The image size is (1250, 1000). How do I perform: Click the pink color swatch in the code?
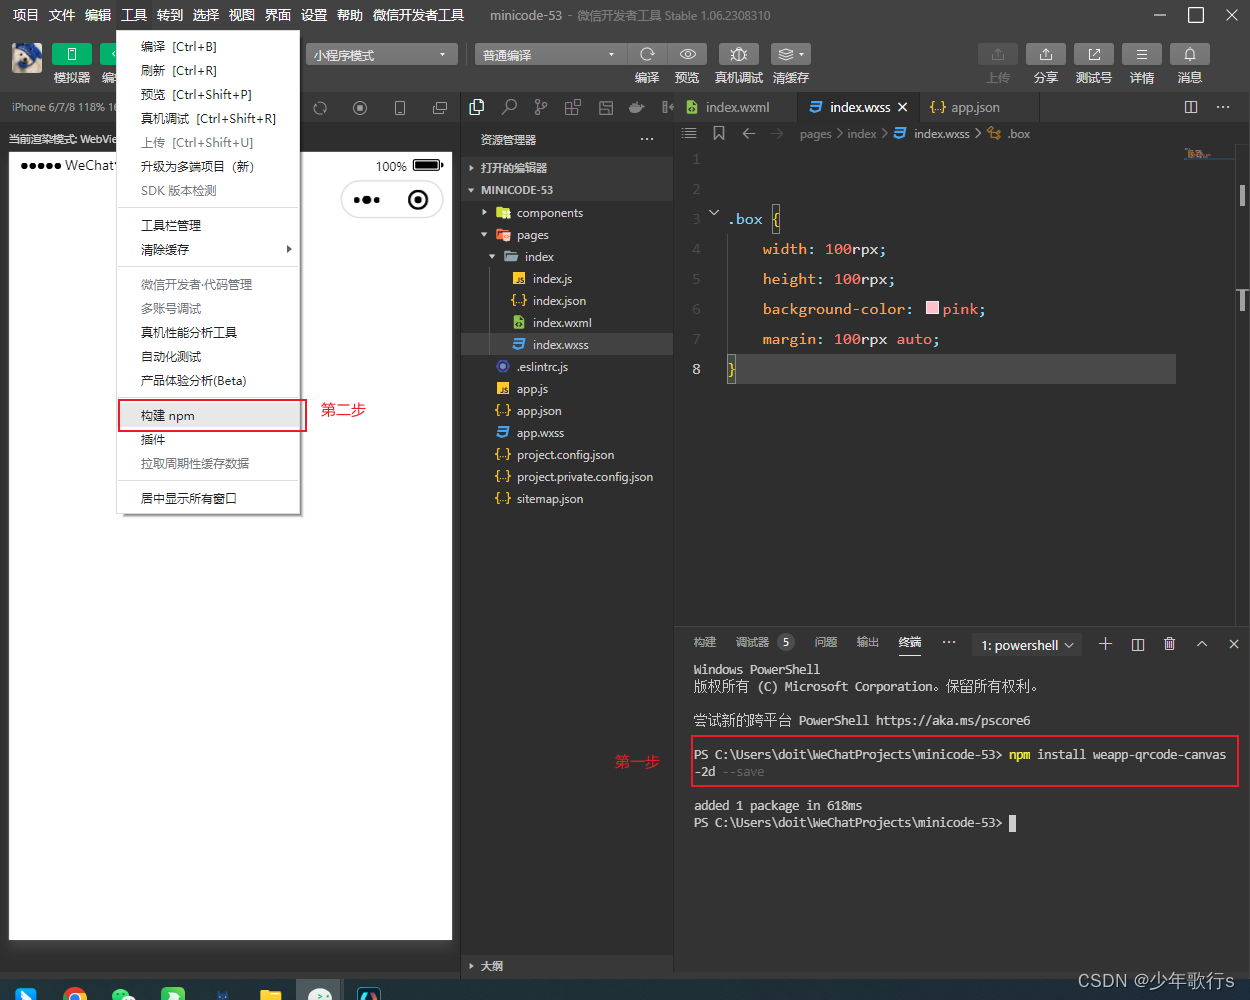(932, 308)
